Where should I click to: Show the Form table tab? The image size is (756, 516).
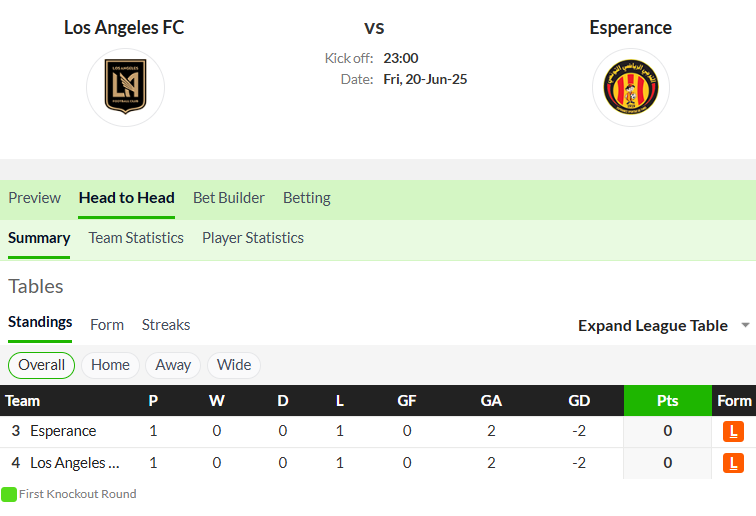point(107,325)
